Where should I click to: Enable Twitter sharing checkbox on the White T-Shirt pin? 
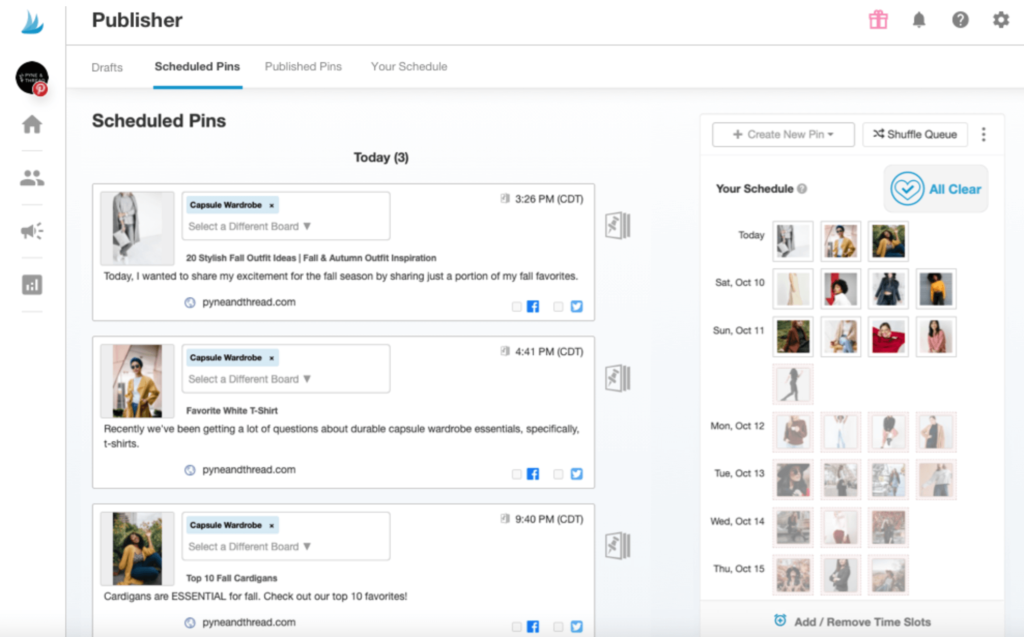tap(558, 474)
